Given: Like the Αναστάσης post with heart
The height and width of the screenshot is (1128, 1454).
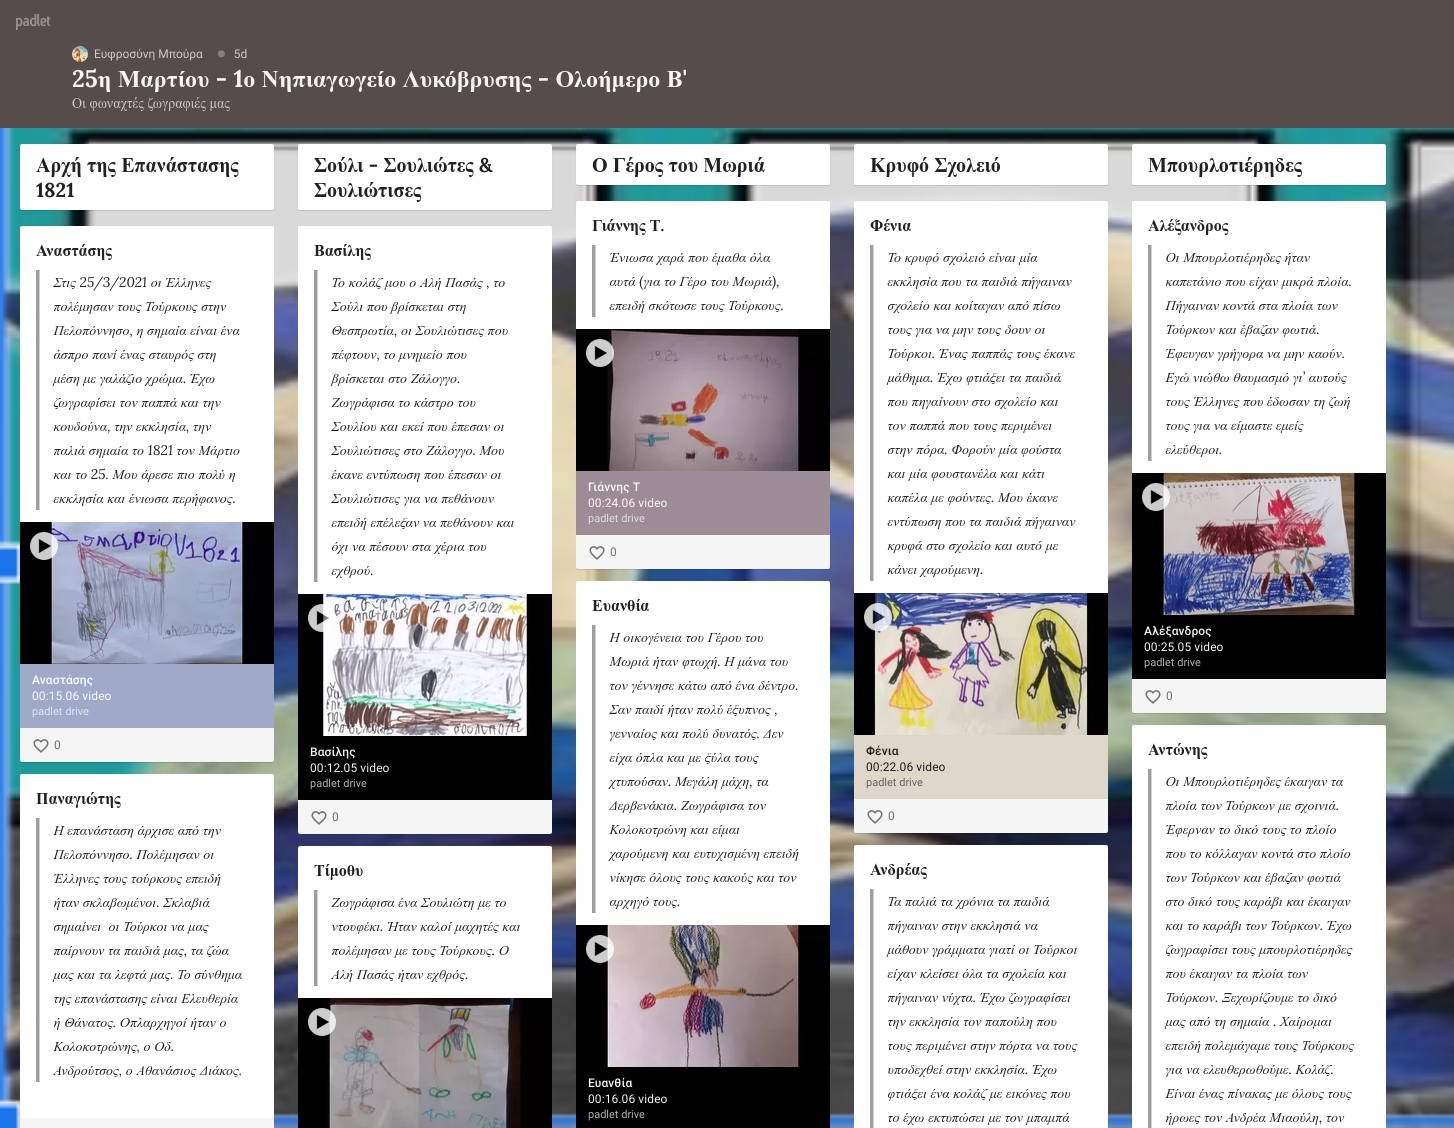Looking at the screenshot, I should pyautogui.click(x=41, y=745).
